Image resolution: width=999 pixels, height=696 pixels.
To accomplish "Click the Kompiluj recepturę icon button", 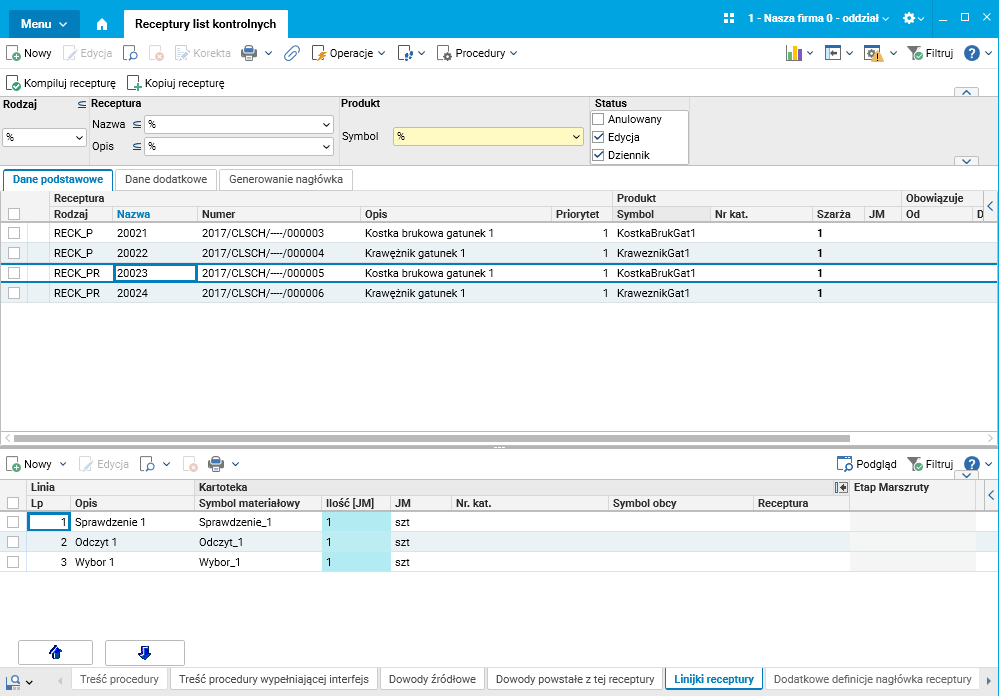I will pyautogui.click(x=61, y=83).
